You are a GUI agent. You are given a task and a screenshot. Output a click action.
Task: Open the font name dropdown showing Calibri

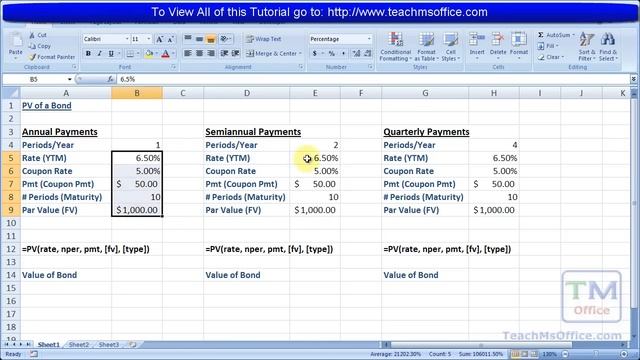[x=127, y=39]
